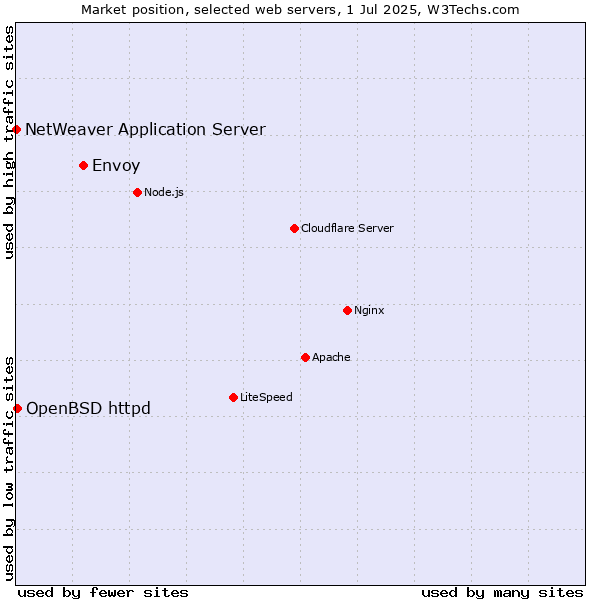
Task: Select the 'Nginx' text label
Action: point(369,310)
